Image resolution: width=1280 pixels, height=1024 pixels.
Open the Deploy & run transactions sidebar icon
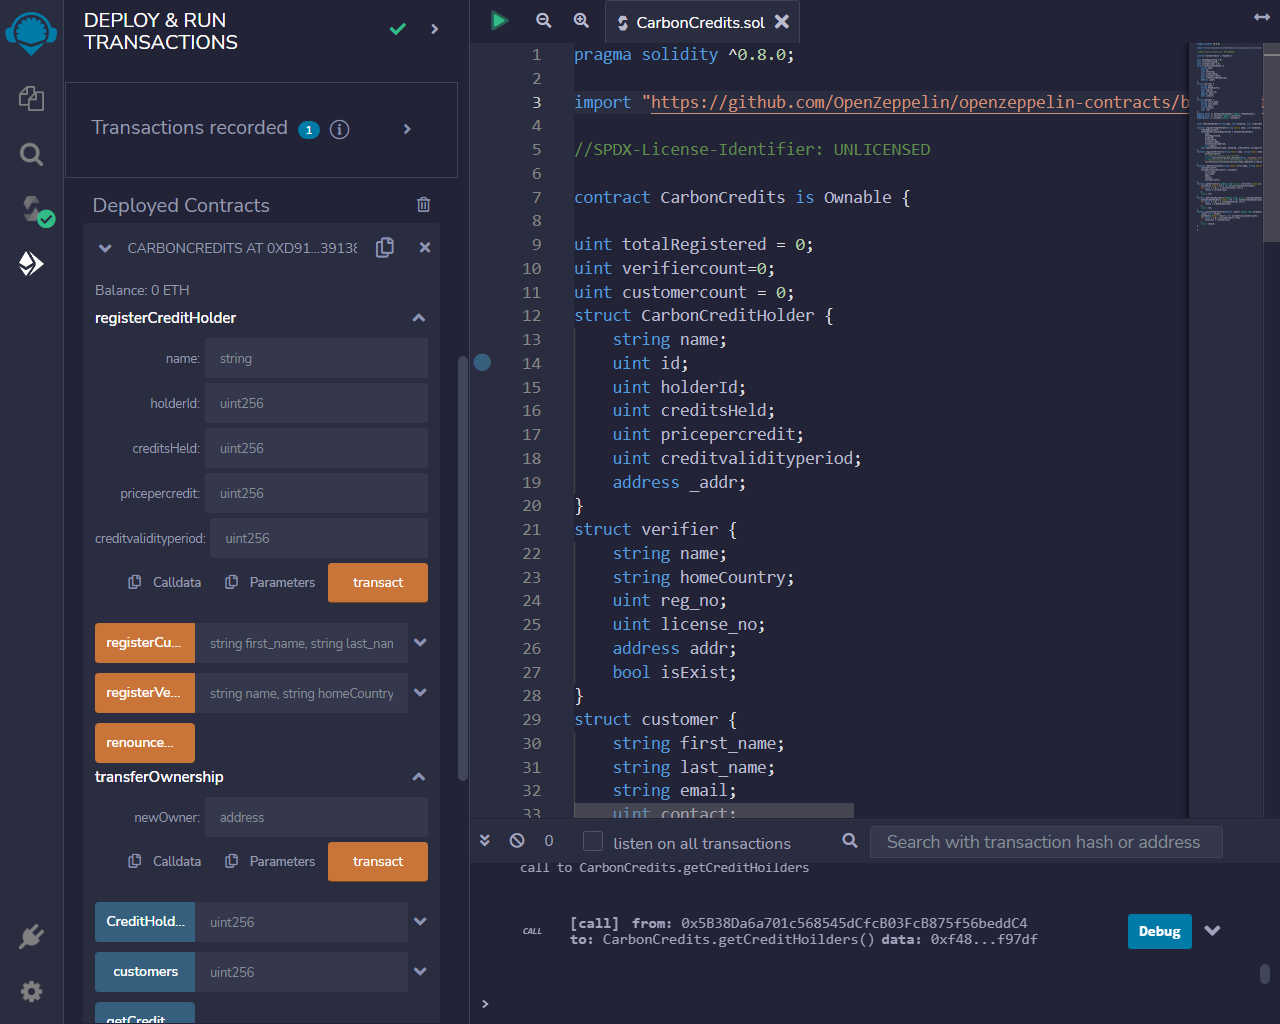31,263
